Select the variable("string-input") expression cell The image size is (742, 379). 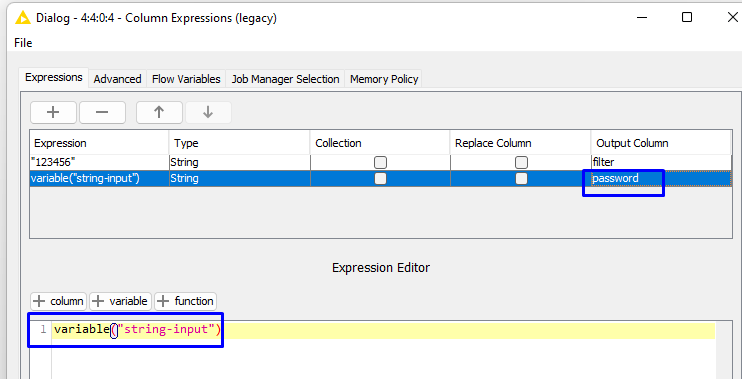(99, 178)
